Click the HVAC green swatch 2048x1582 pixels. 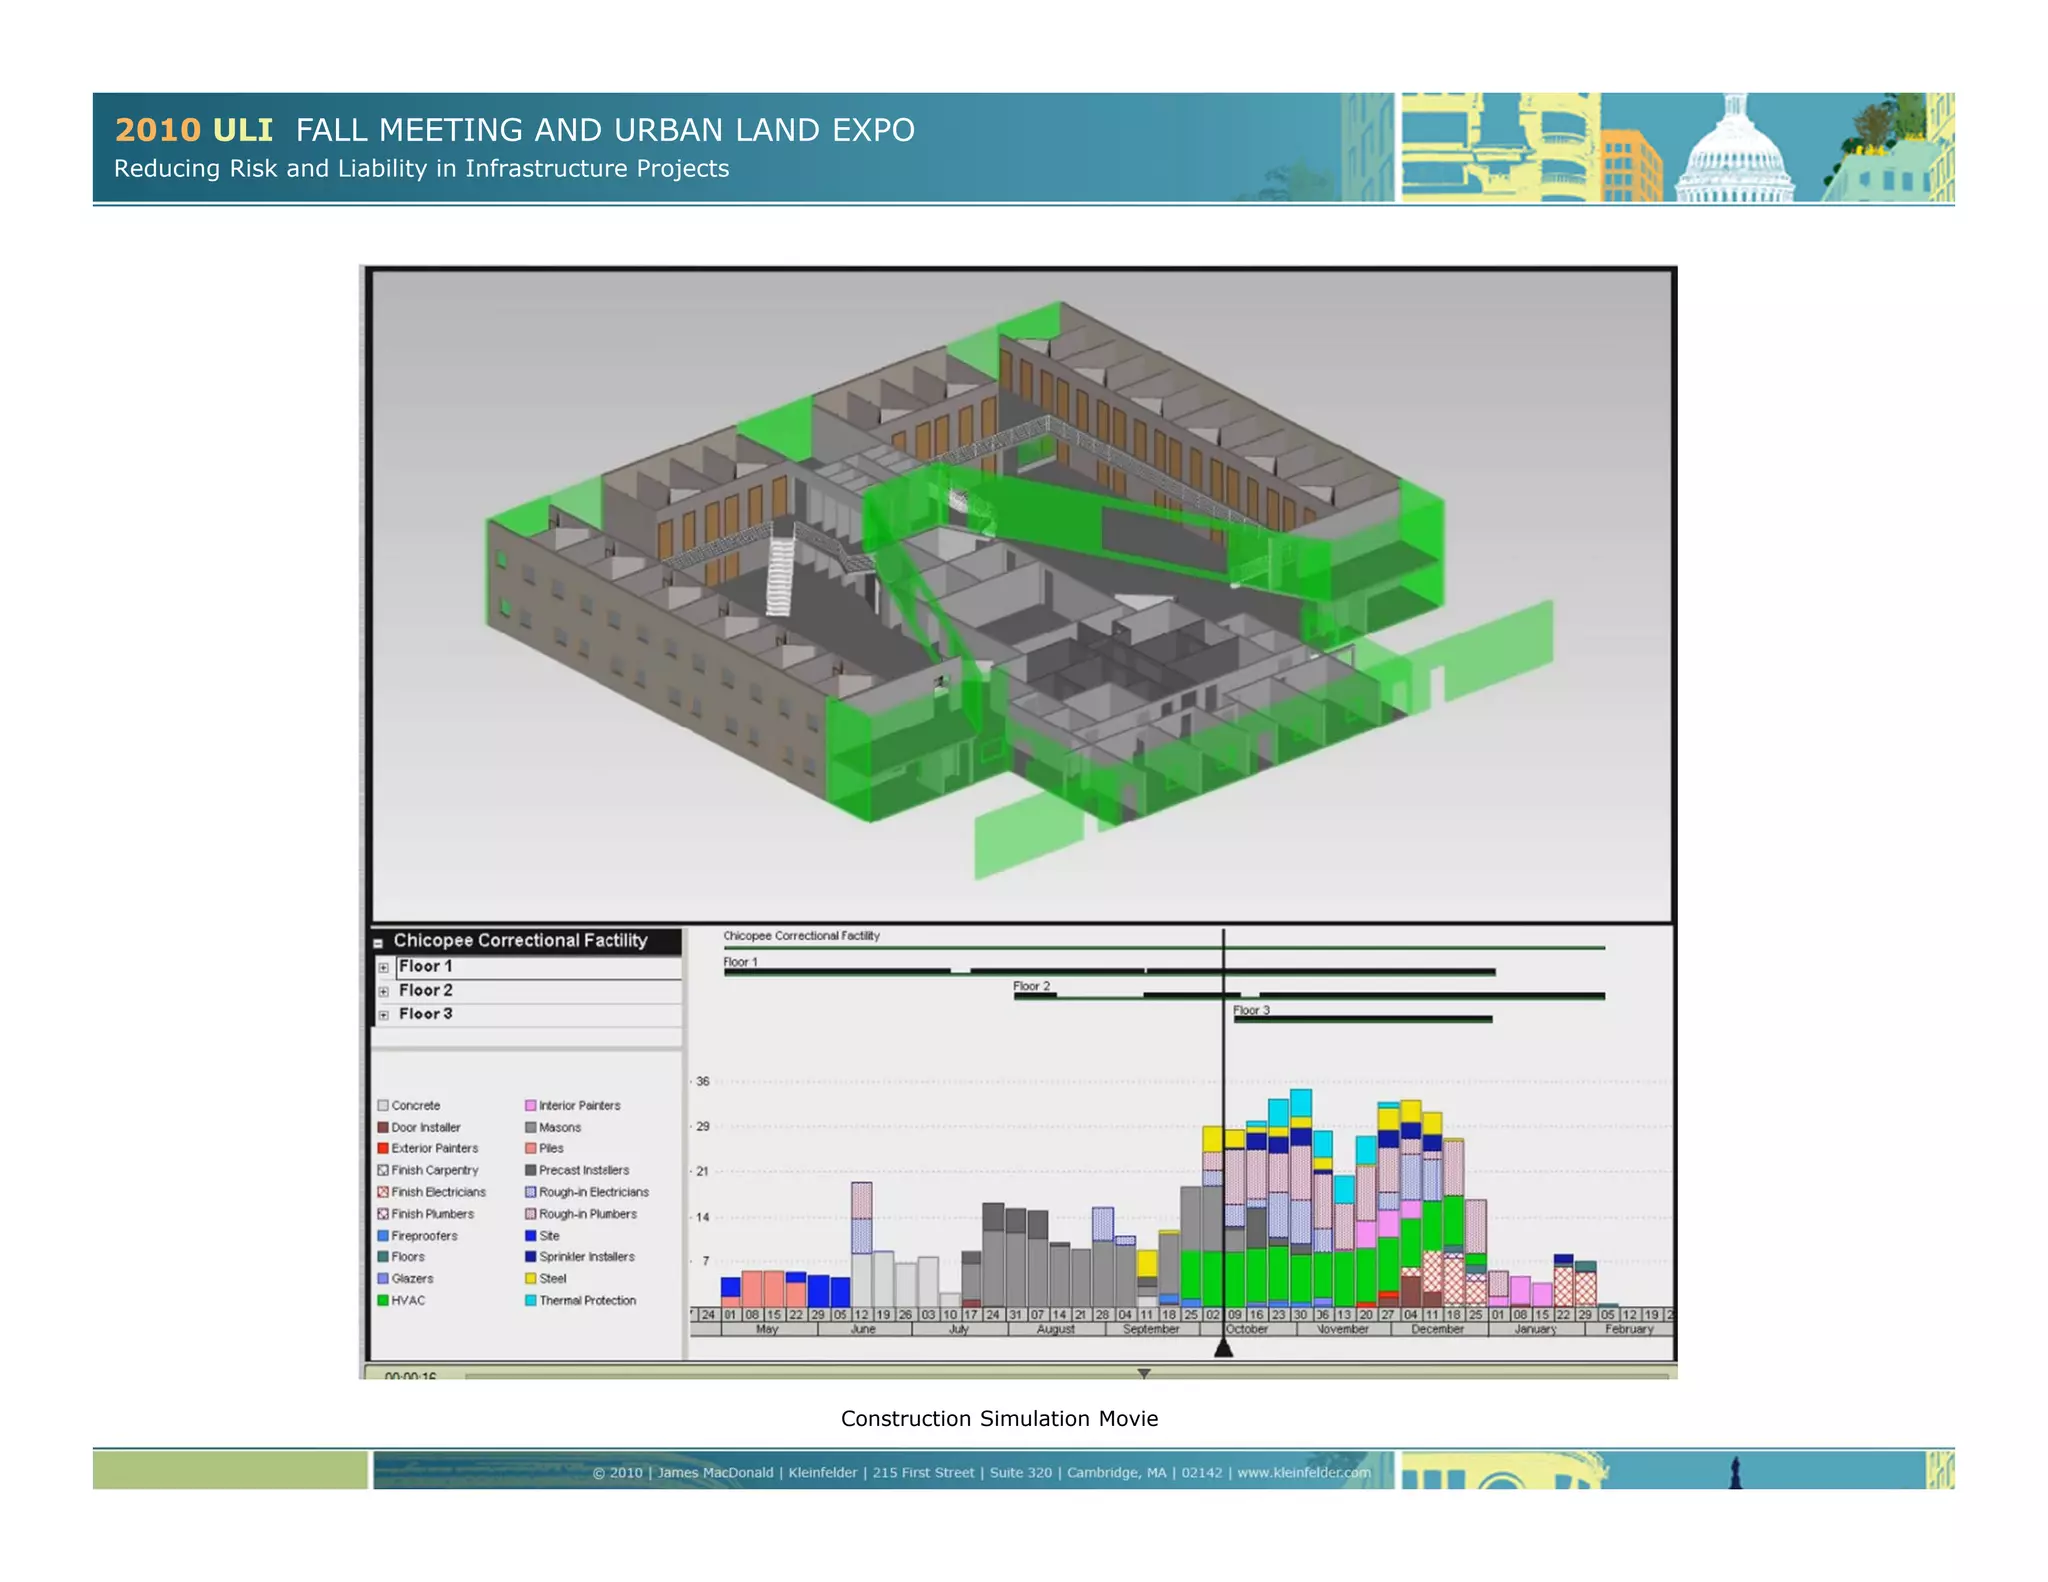point(383,1302)
